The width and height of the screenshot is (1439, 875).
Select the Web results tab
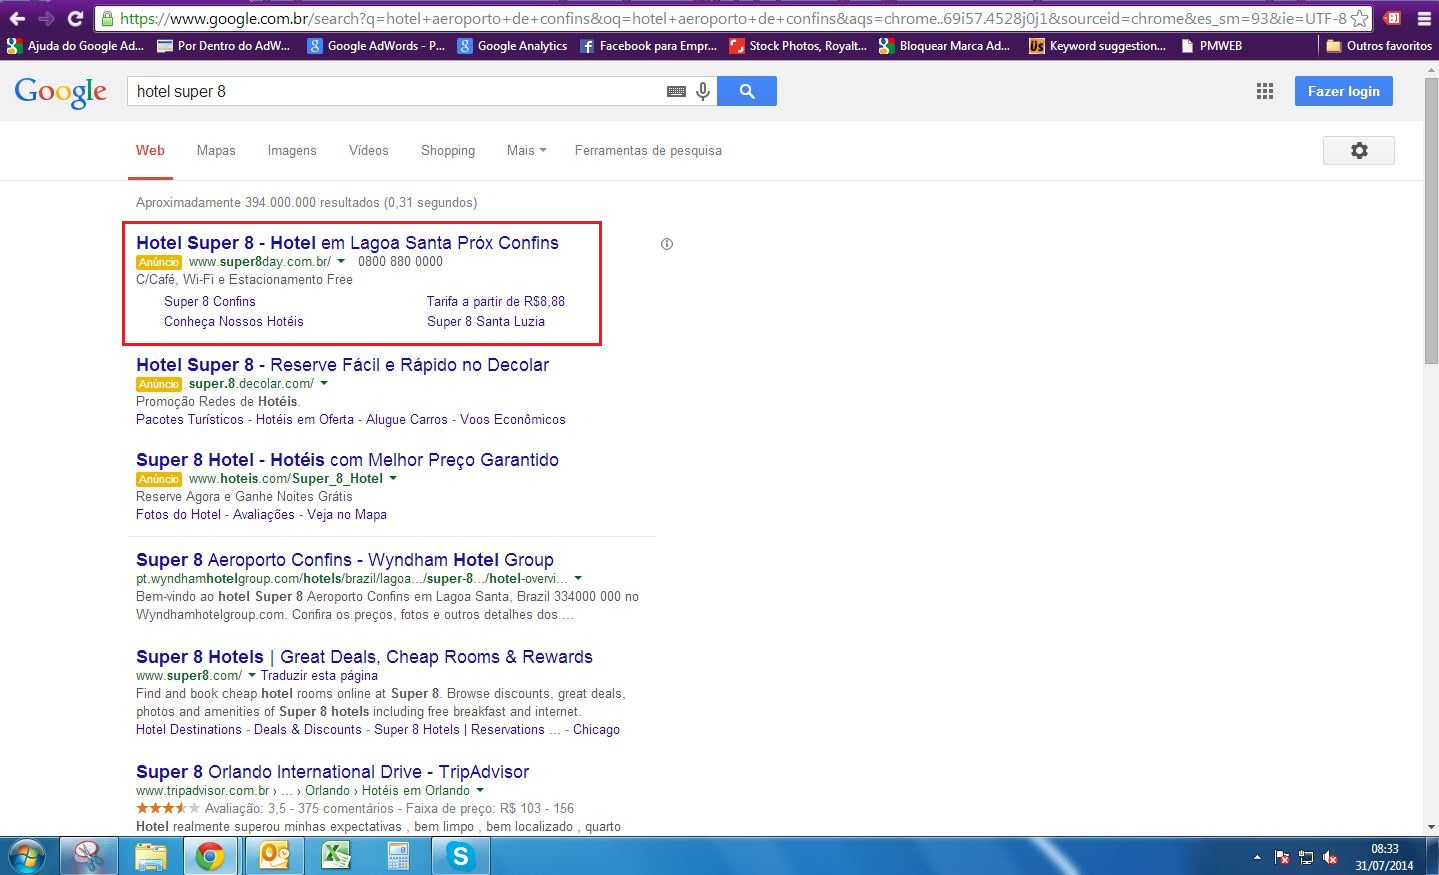point(150,150)
